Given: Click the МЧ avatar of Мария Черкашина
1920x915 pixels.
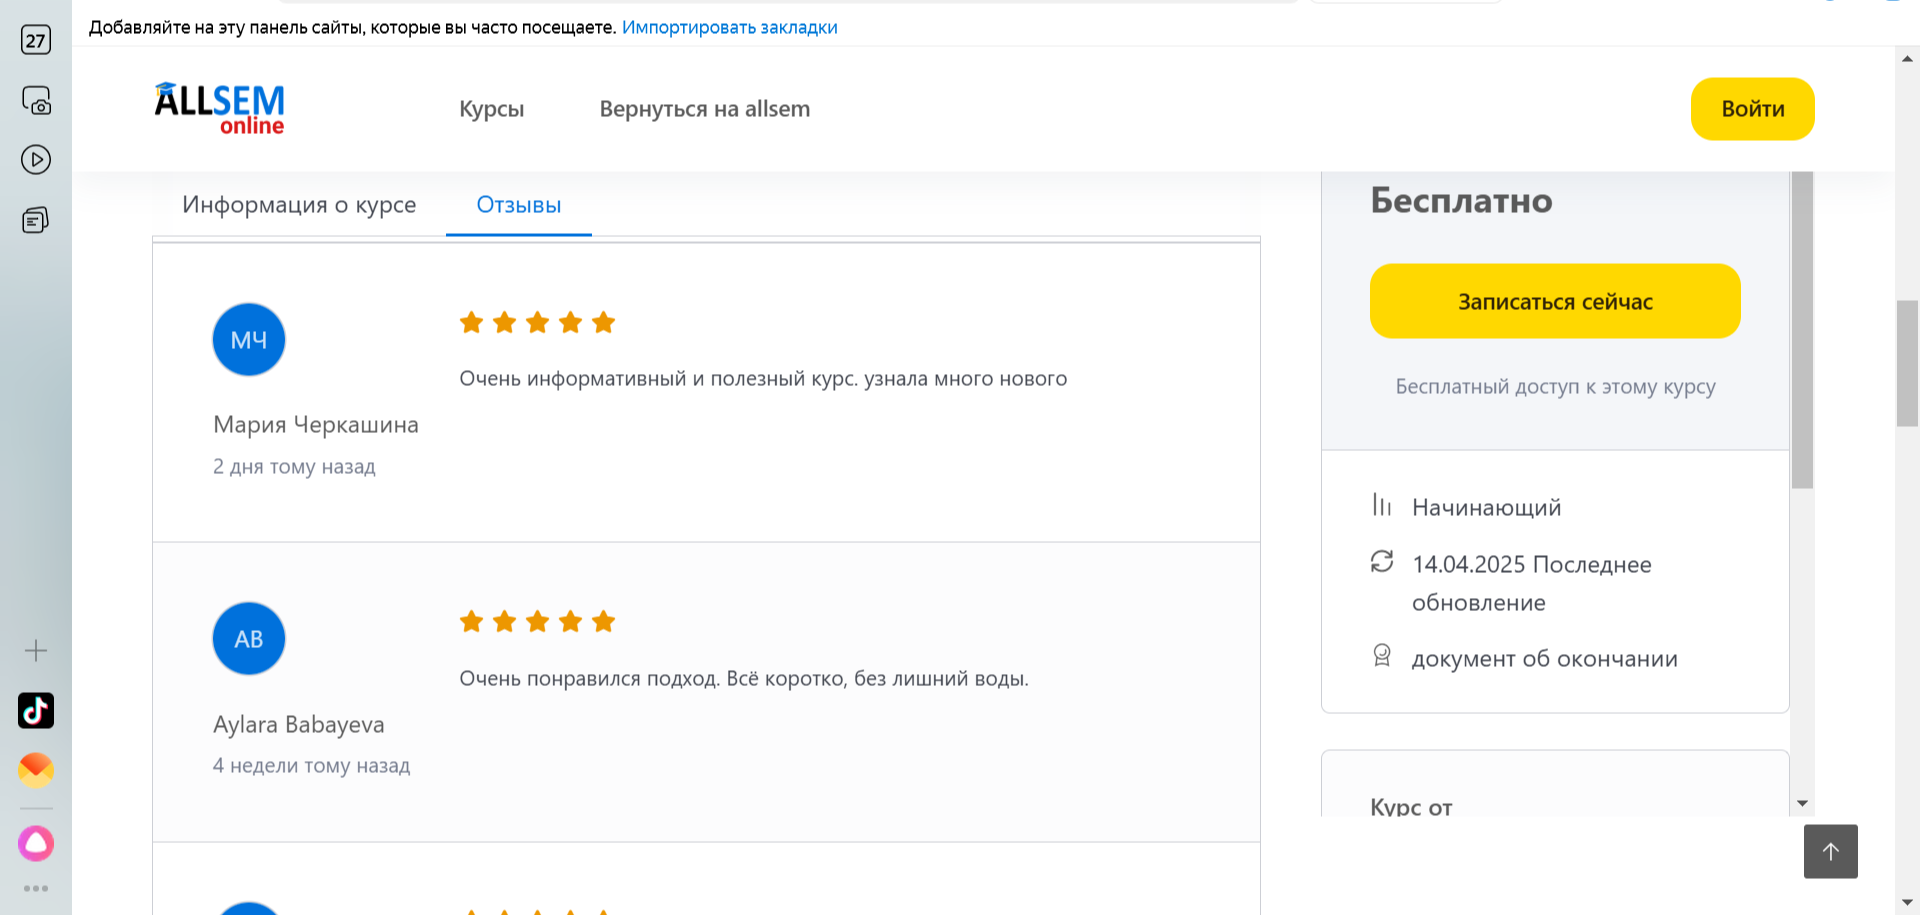Looking at the screenshot, I should [249, 340].
